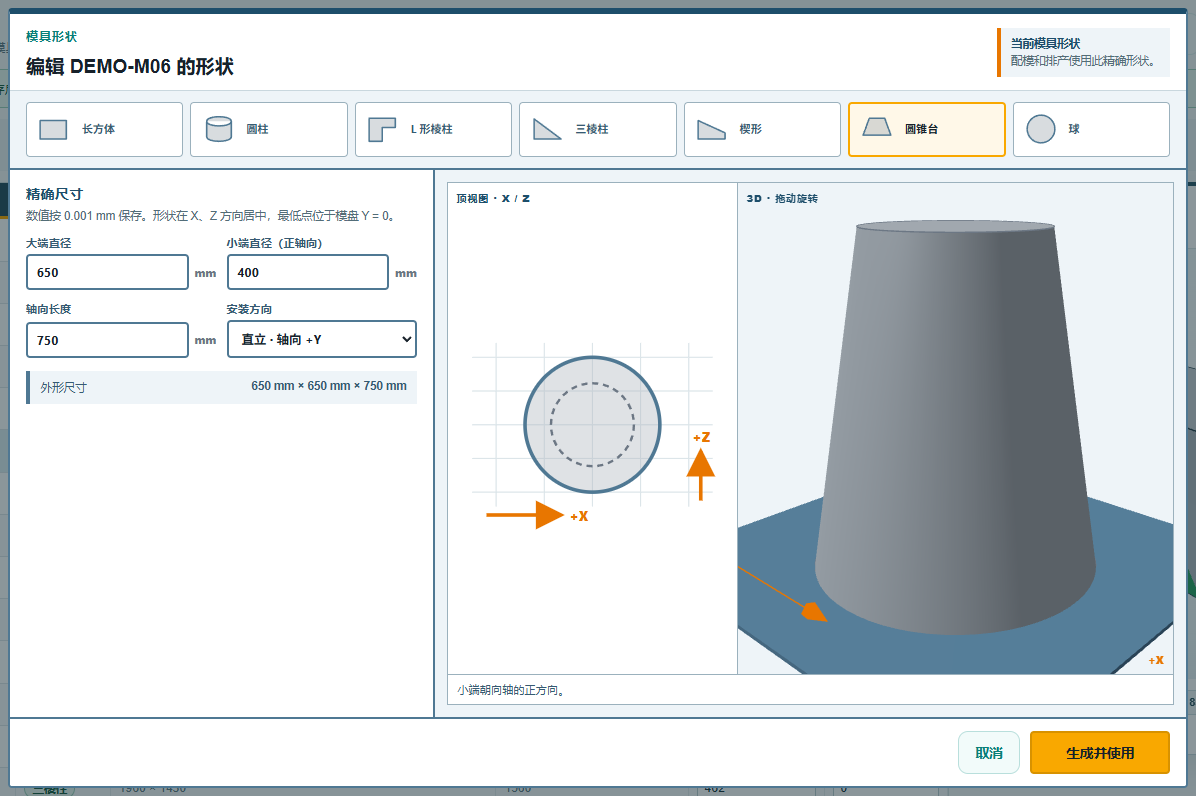Click the 3D frustum preview model

coord(955,427)
